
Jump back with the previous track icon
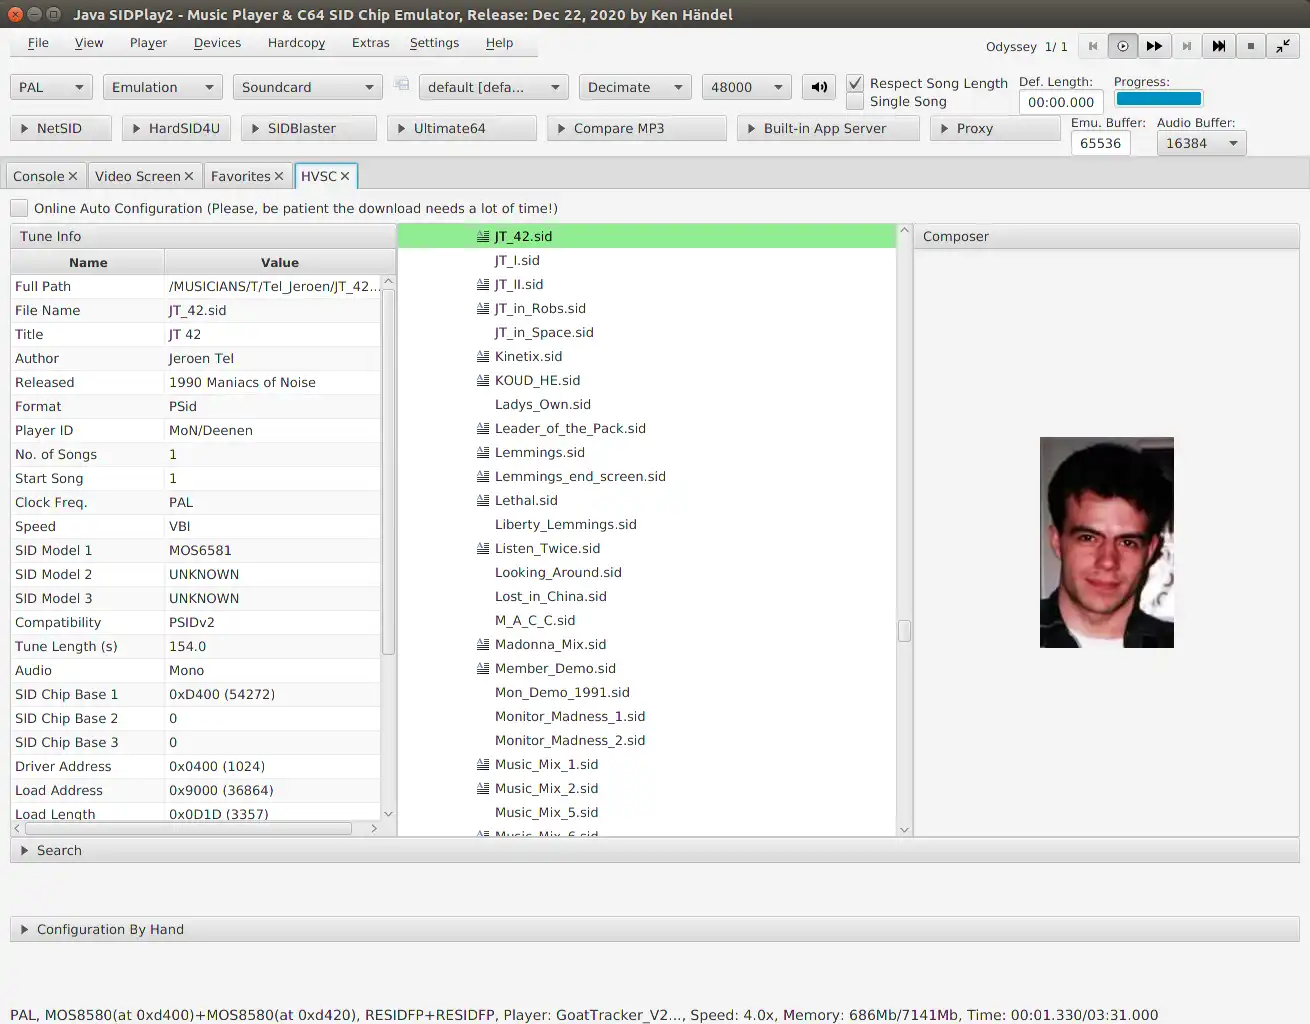(x=1091, y=46)
